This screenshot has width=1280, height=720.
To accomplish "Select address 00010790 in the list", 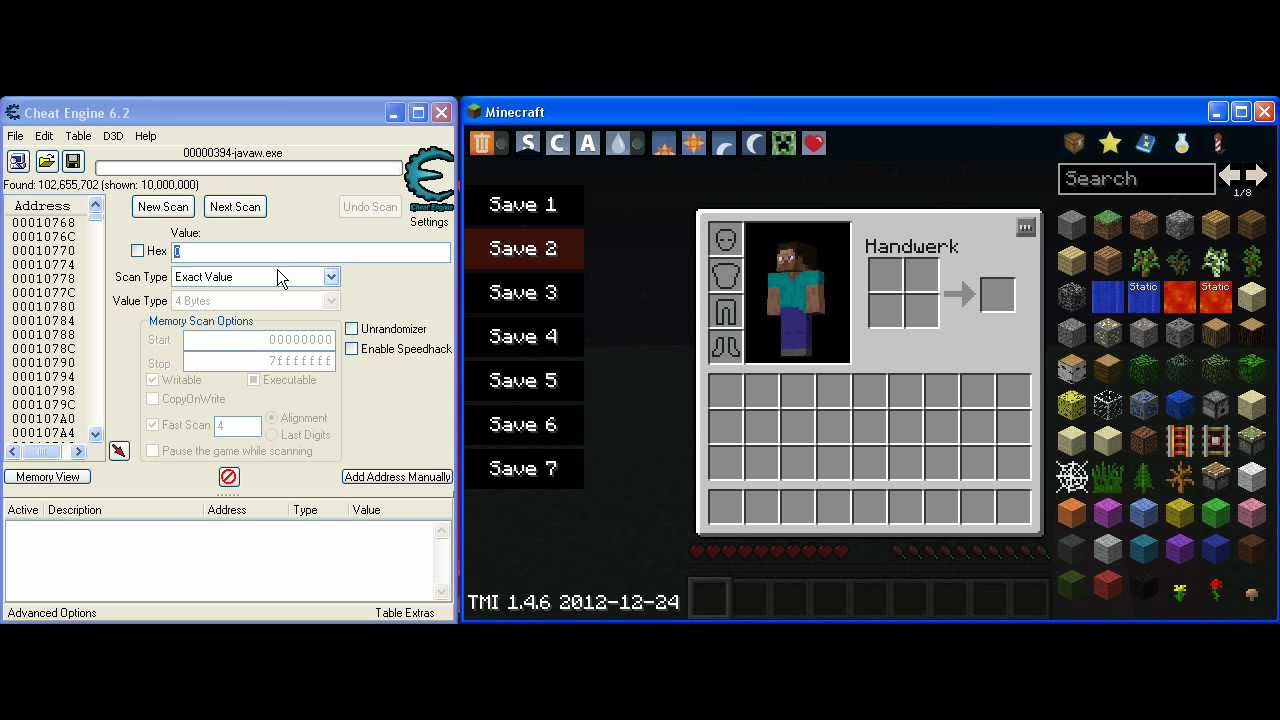I will coord(44,363).
